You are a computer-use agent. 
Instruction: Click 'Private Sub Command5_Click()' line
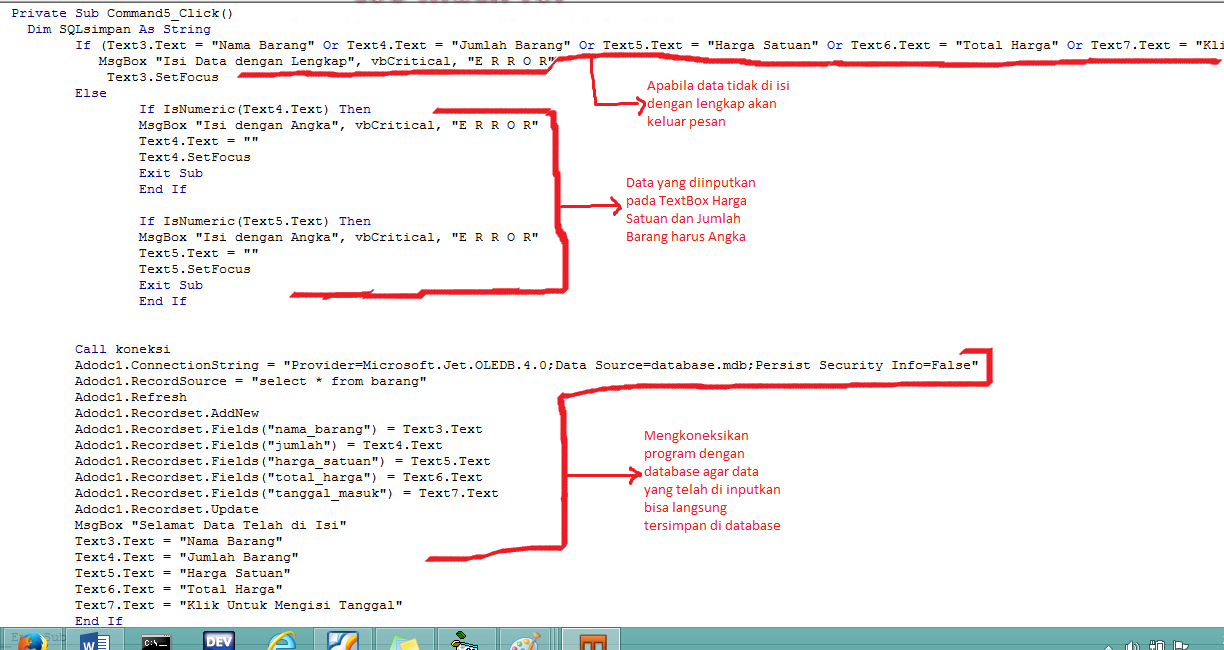tap(122, 13)
